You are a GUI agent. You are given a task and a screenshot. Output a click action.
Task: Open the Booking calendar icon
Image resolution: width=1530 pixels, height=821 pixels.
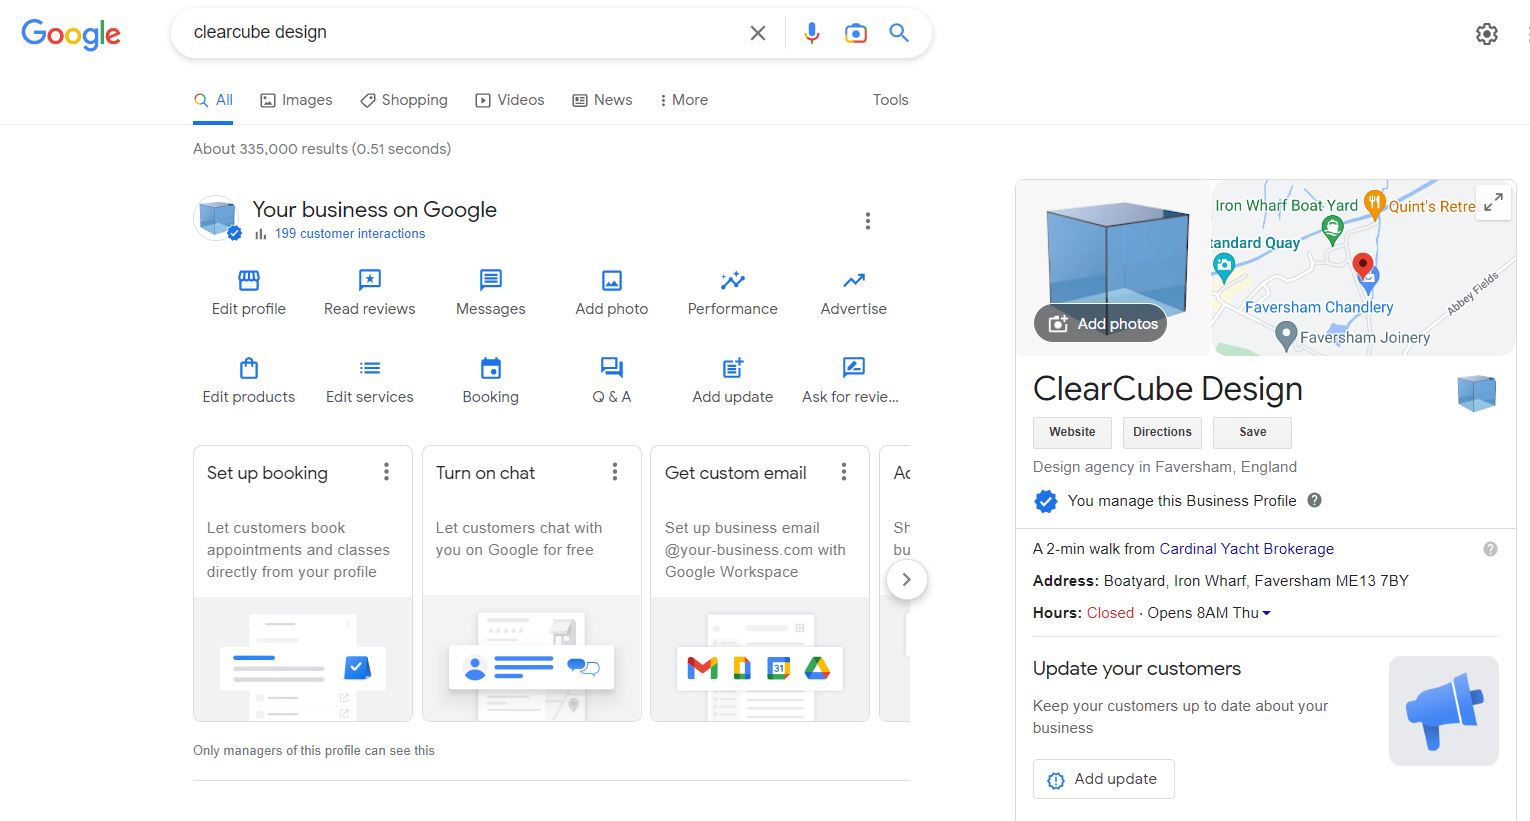tap(490, 368)
